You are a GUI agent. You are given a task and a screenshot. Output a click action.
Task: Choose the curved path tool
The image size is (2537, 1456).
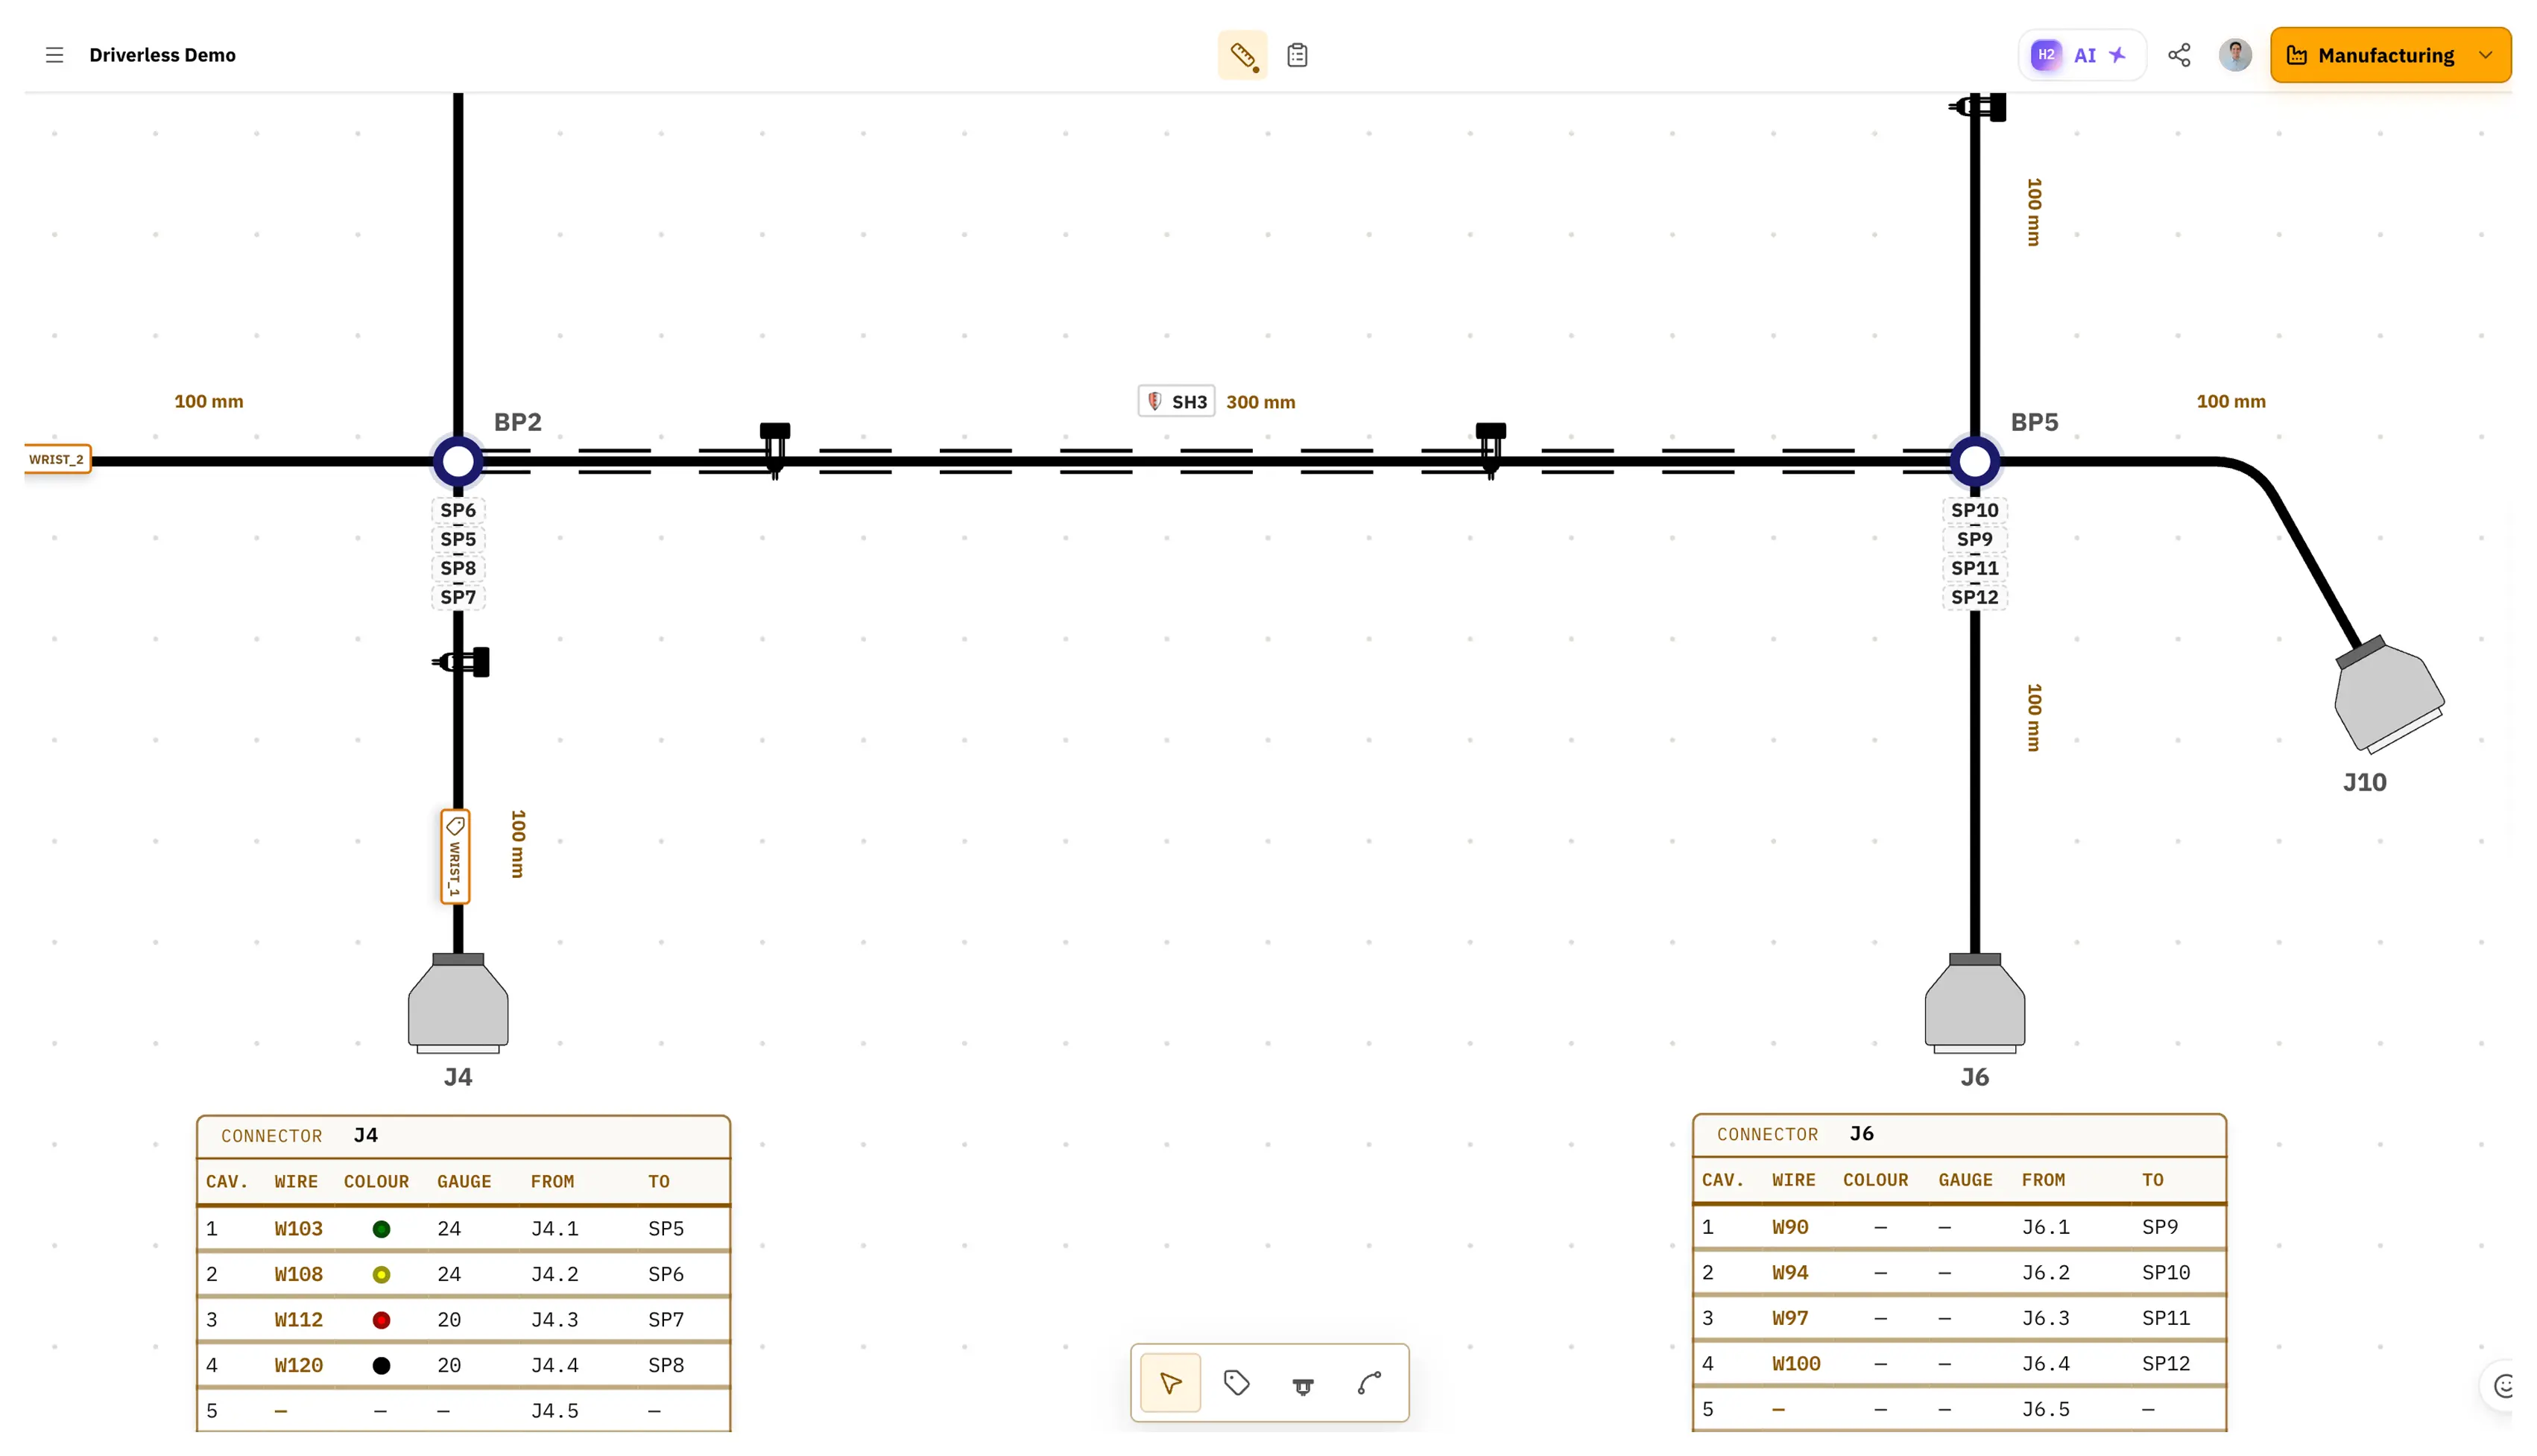[1369, 1383]
